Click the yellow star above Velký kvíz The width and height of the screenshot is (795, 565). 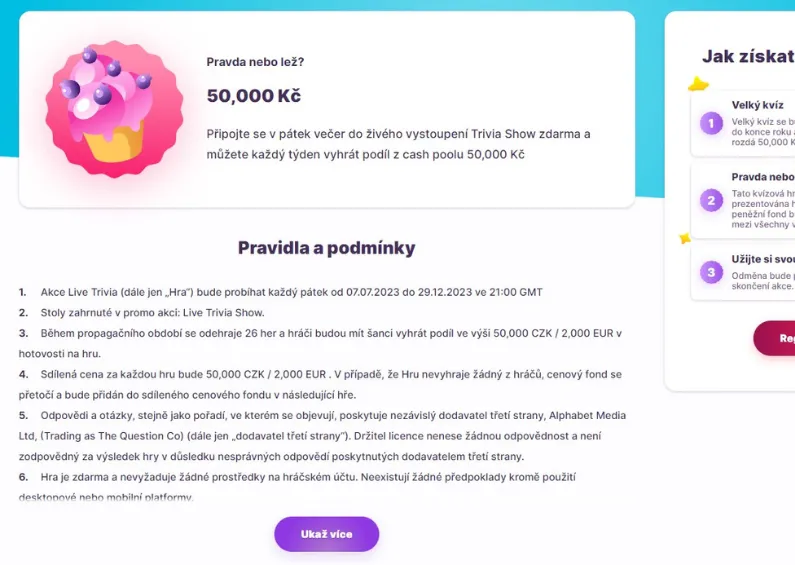point(698,84)
